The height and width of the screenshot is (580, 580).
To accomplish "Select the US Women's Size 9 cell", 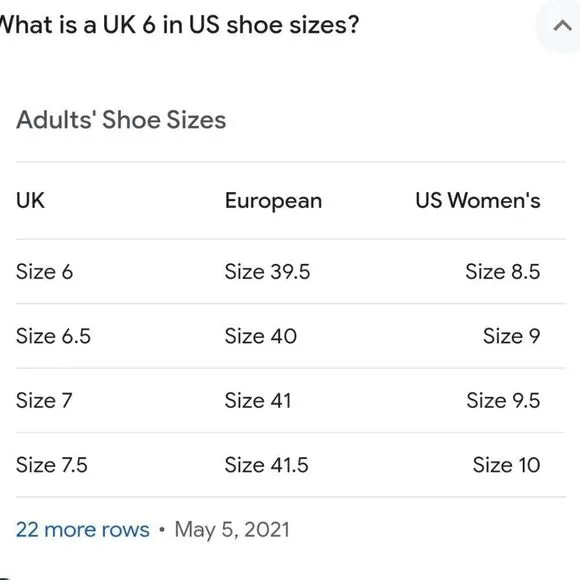I will coord(512,336).
